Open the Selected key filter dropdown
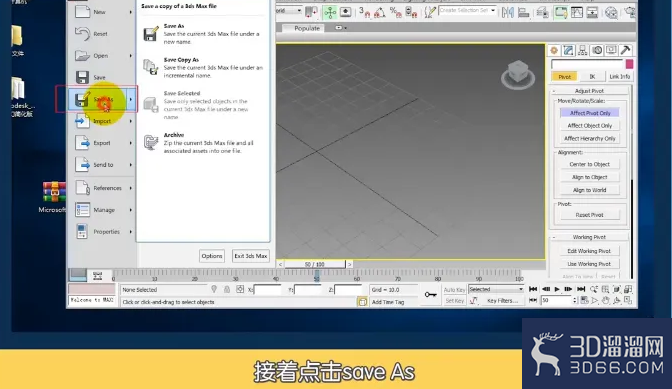672x389 pixels. click(x=496, y=290)
